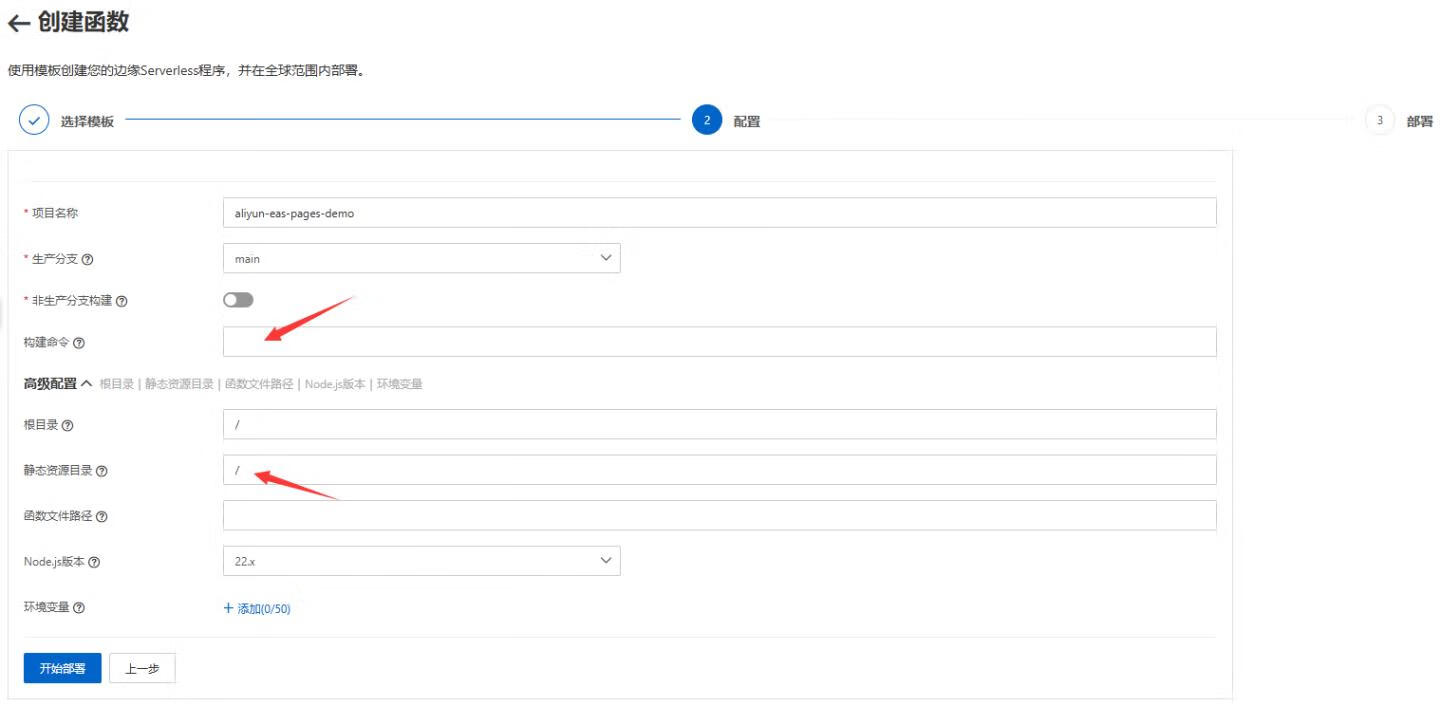Click the back arrow beside 创建函数
The width and height of the screenshot is (1440, 725).
(18, 23)
